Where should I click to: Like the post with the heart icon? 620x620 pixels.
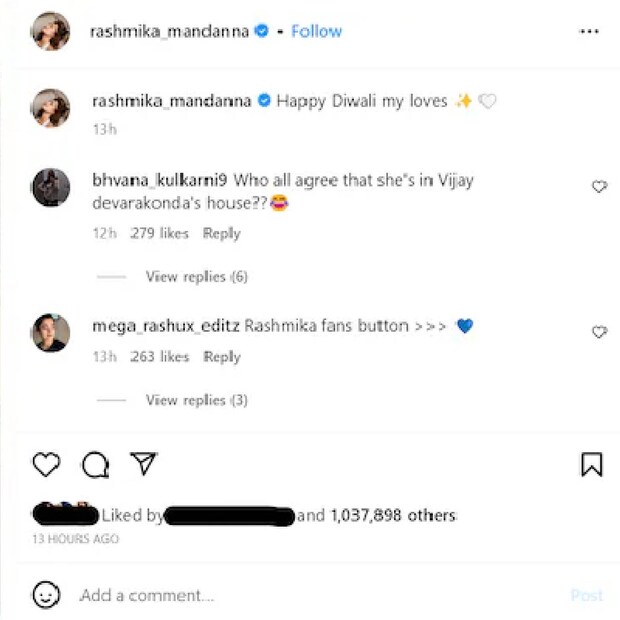(x=46, y=464)
